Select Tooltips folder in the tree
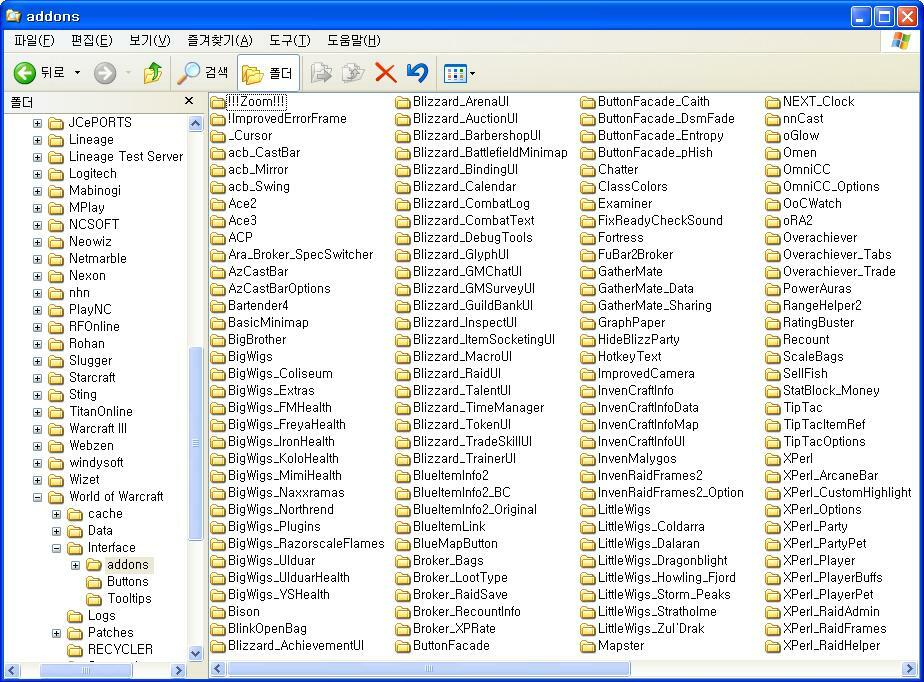 point(129,599)
